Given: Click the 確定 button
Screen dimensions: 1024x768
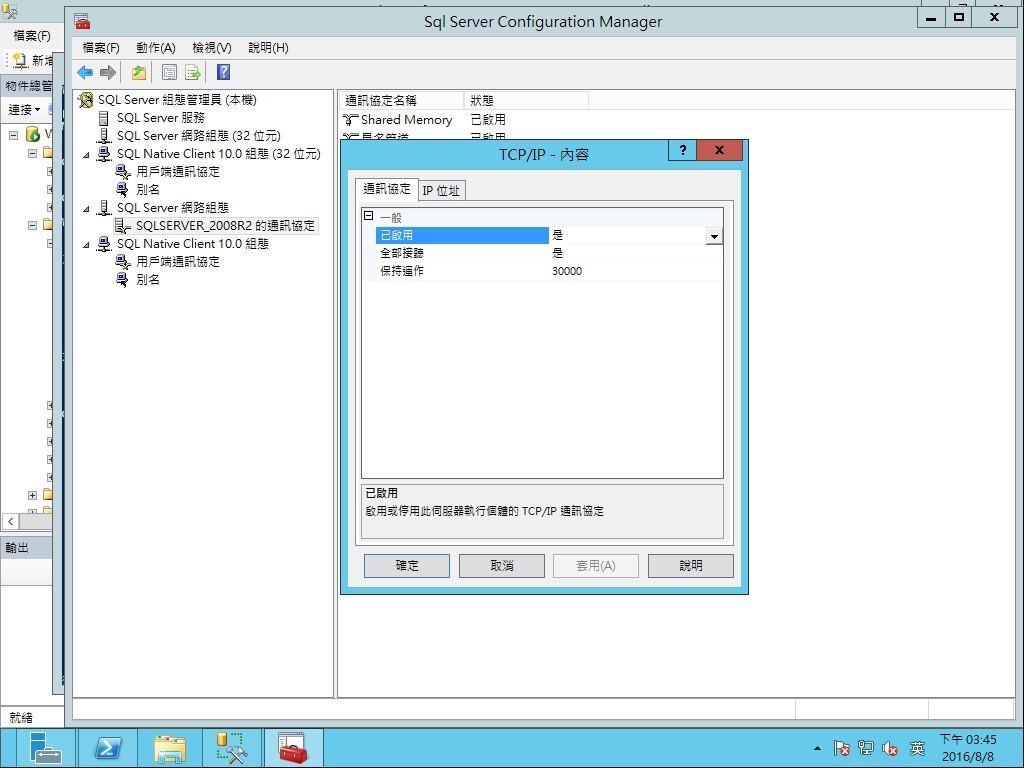Looking at the screenshot, I should coord(407,566).
